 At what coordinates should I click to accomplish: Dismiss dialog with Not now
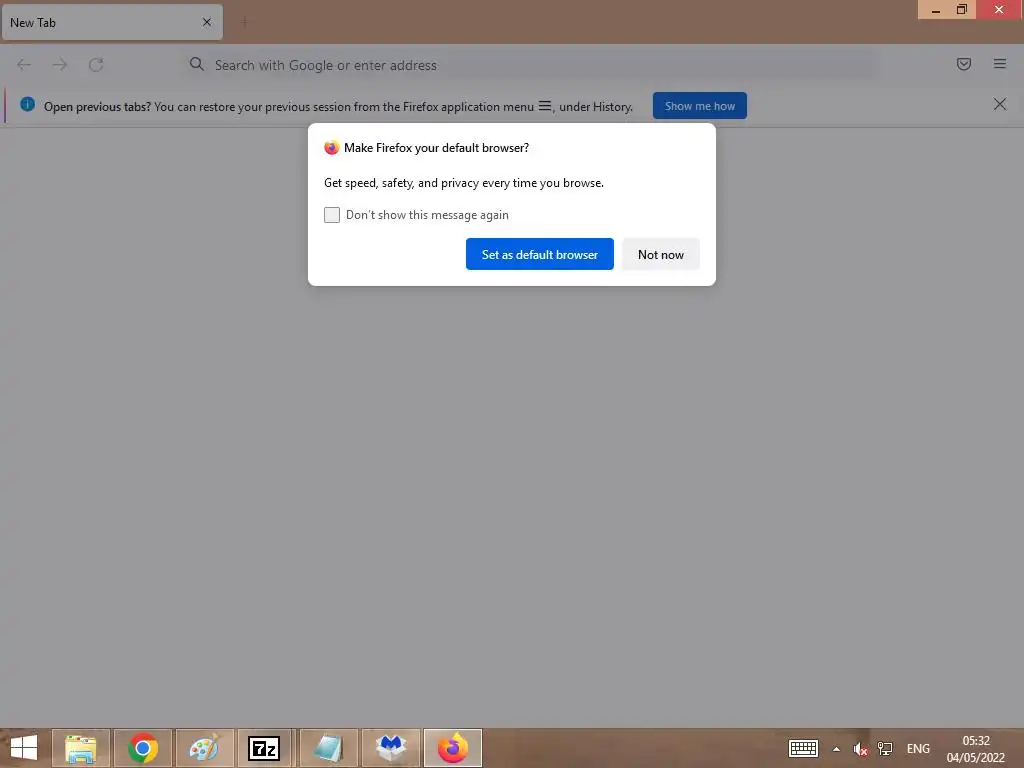pos(660,254)
